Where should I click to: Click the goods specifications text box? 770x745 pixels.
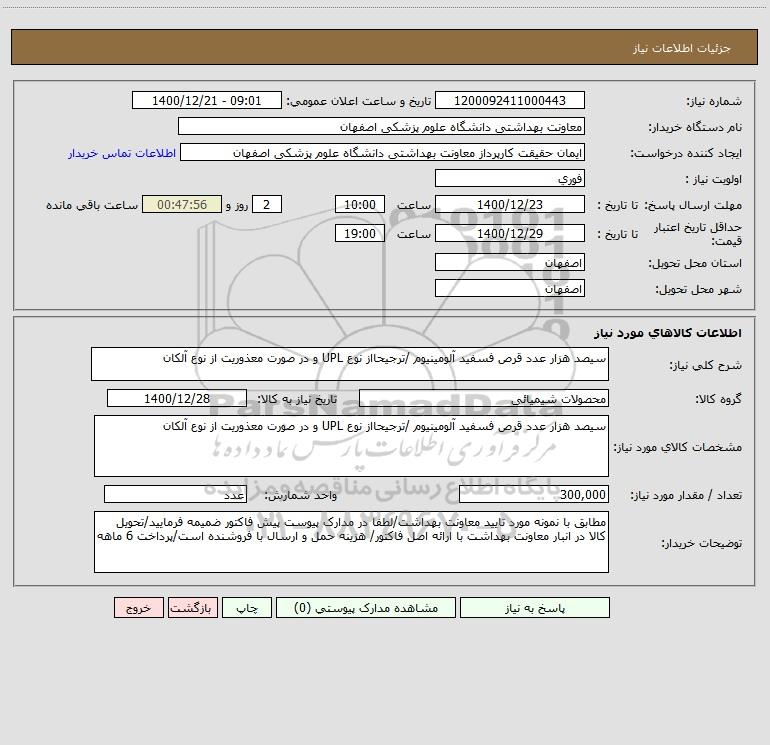pyautogui.click(x=351, y=446)
